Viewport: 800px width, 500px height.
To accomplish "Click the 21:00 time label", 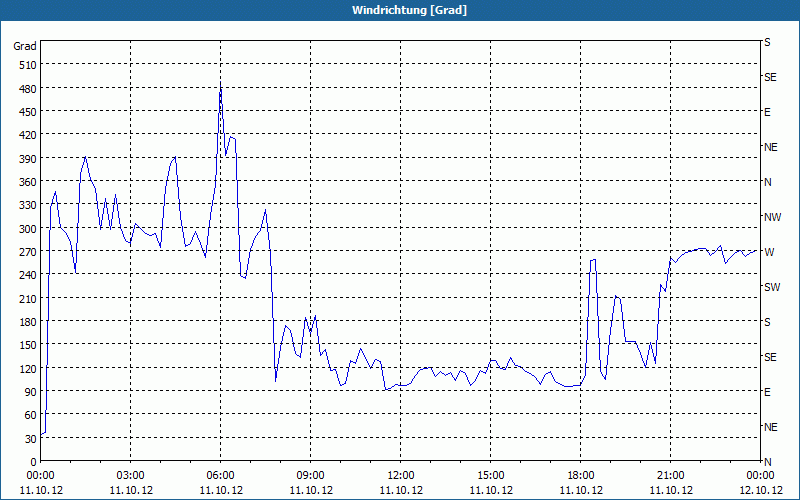I will pos(670,476).
